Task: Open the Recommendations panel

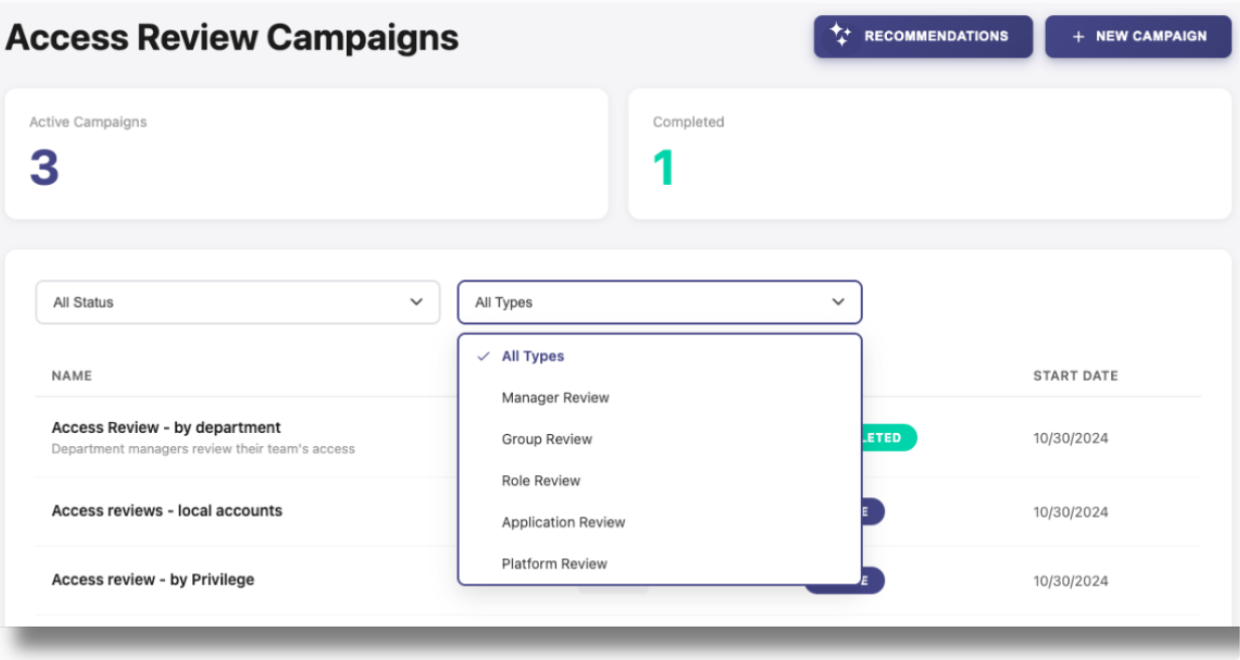Action: (922, 36)
